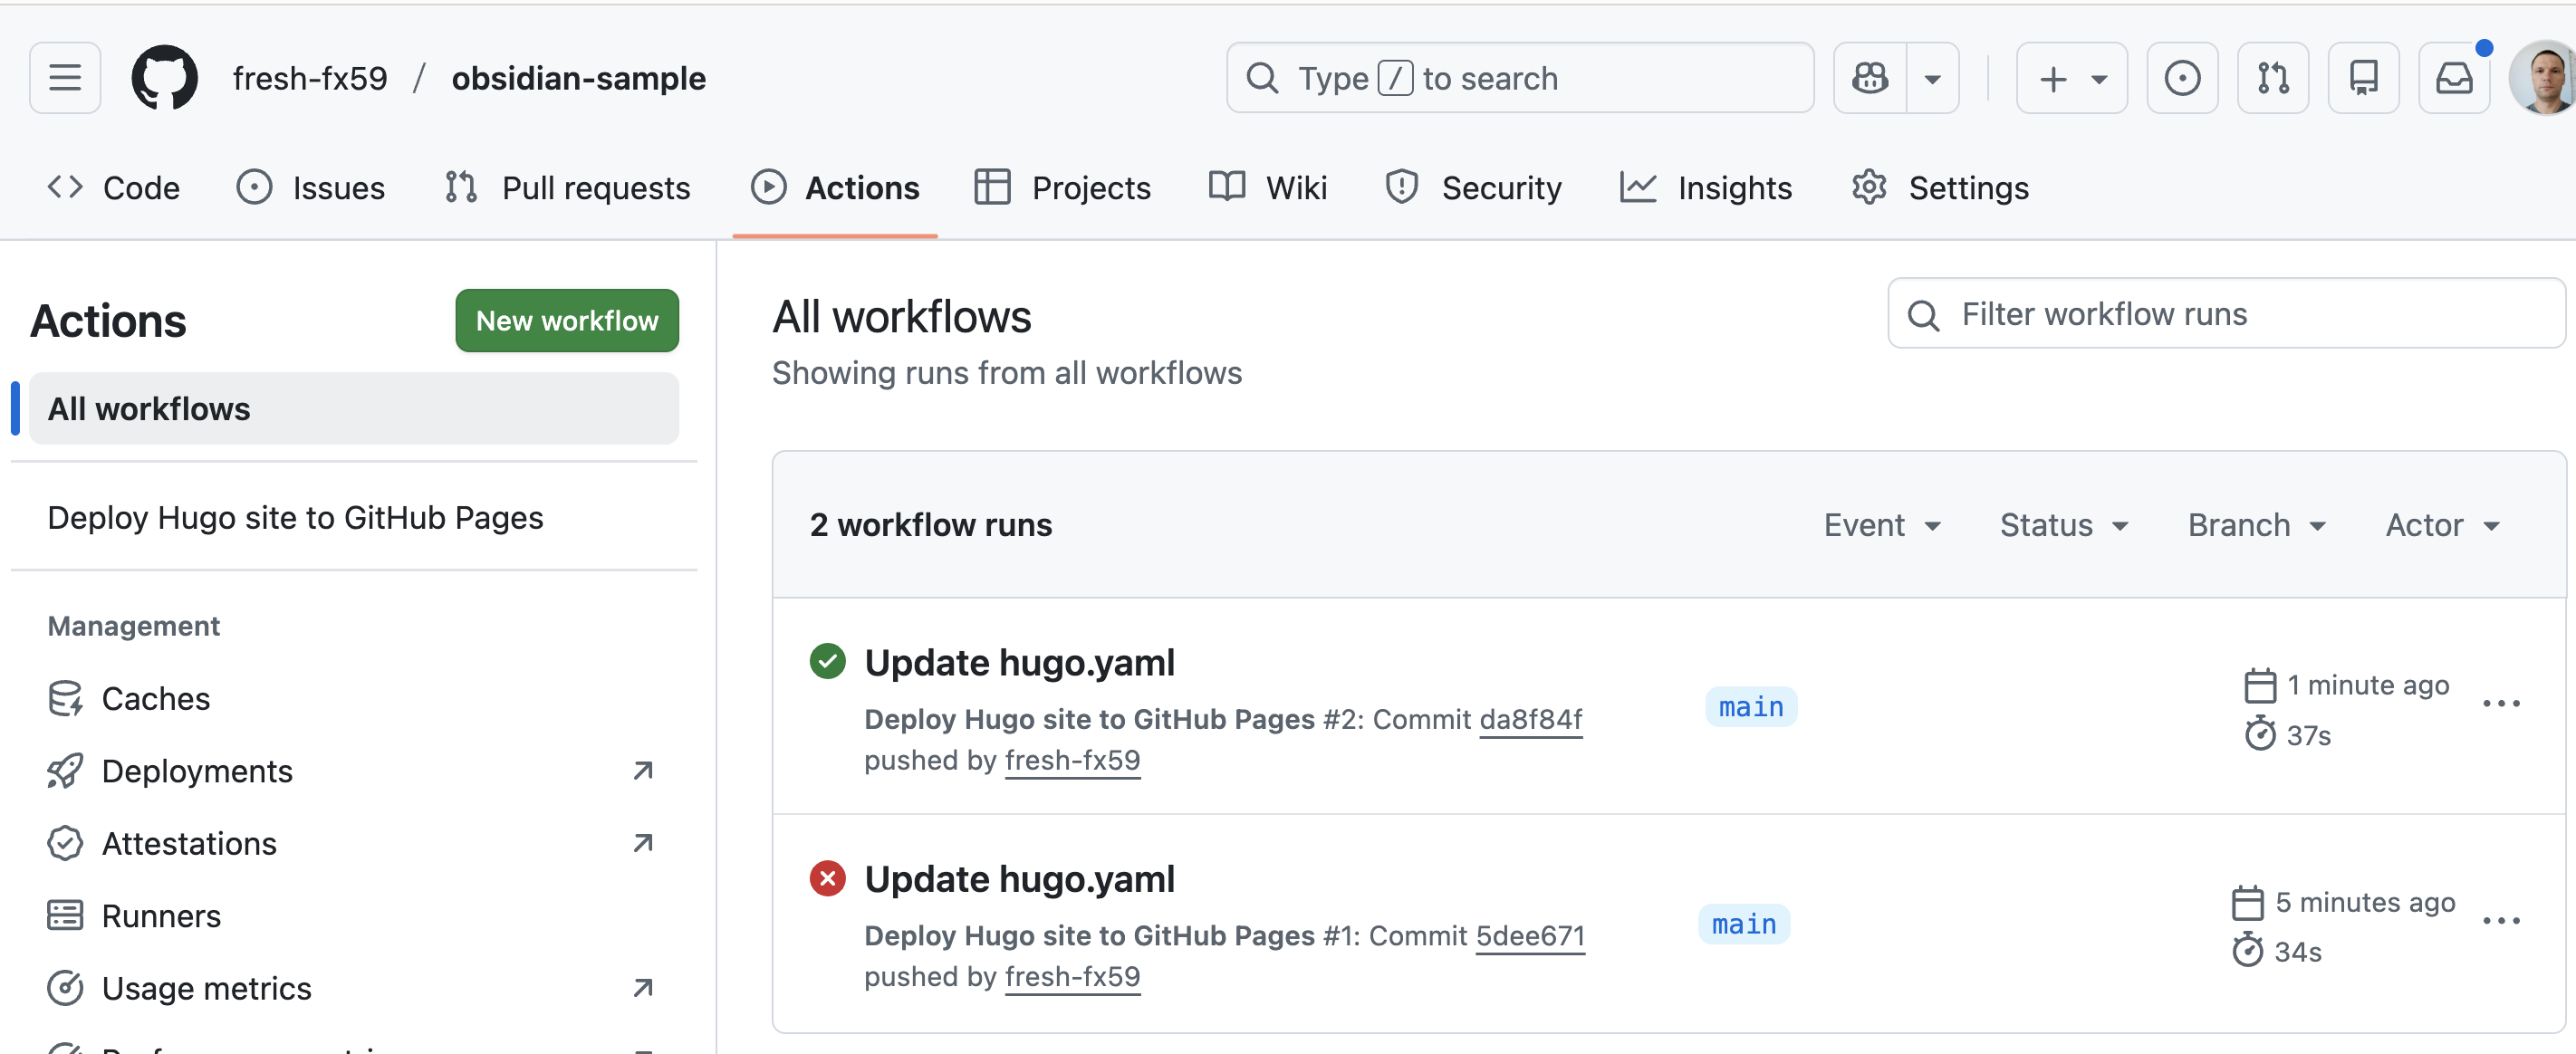Click the New workflow button
2576x1054 pixels.
click(x=567, y=321)
